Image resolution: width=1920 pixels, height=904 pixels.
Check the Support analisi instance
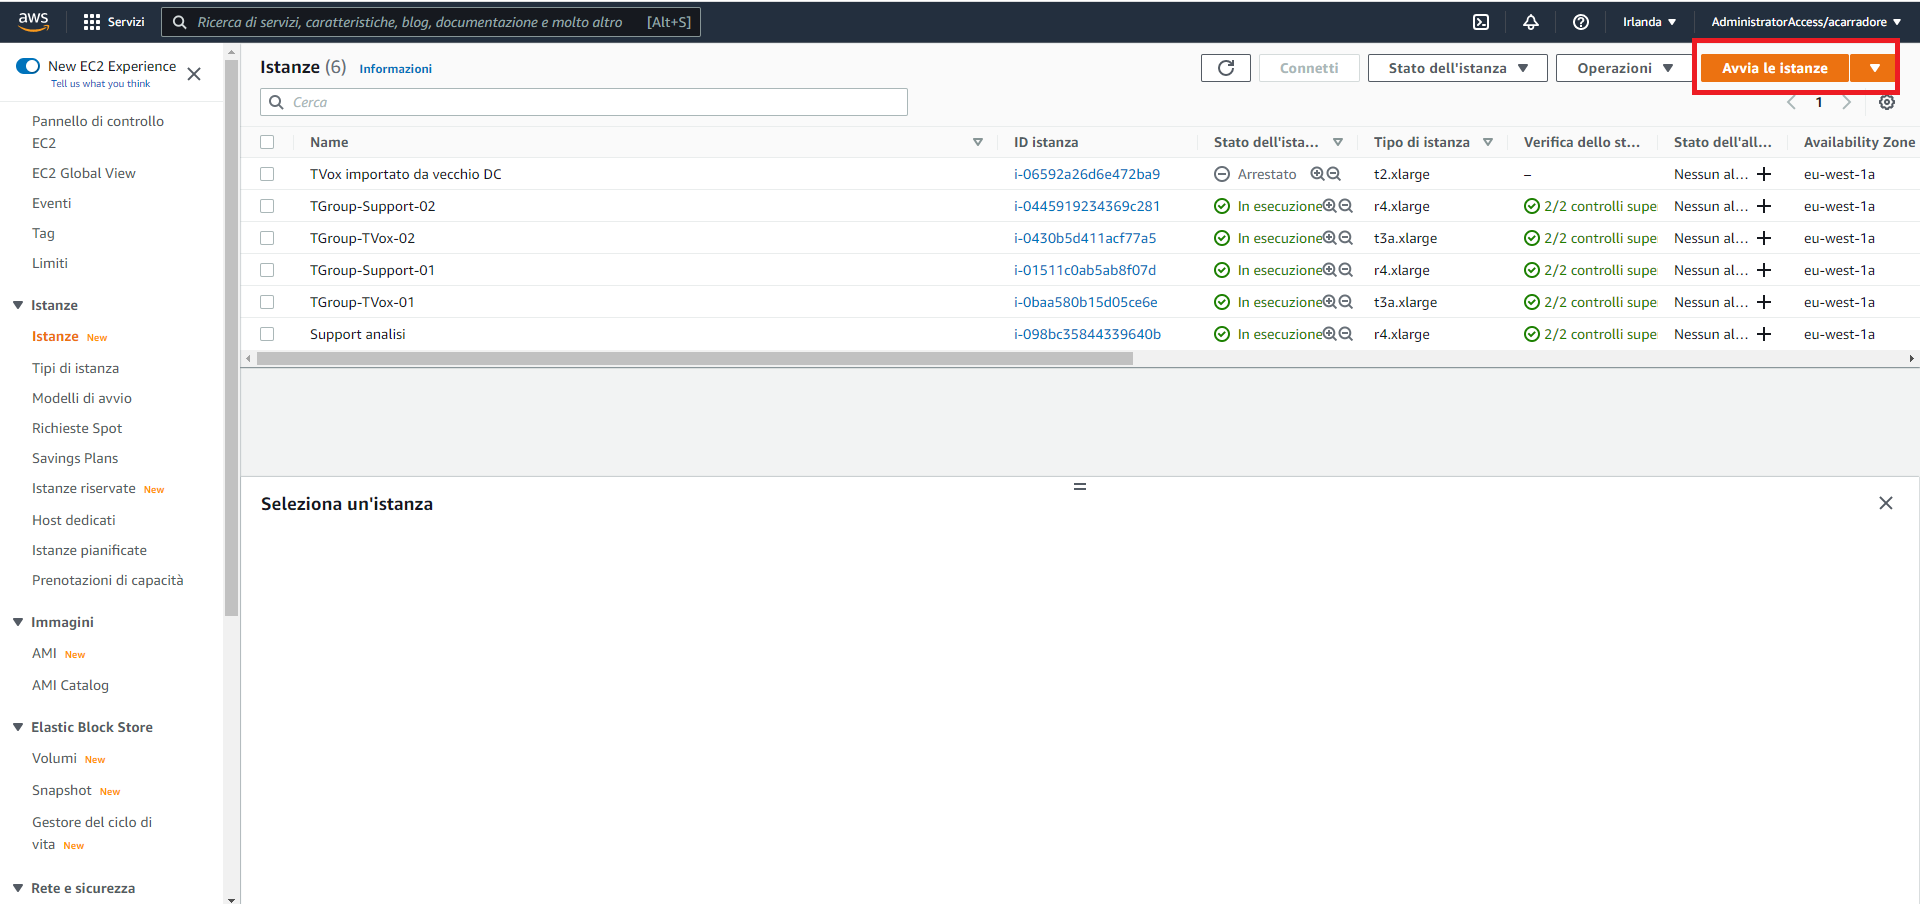click(267, 334)
